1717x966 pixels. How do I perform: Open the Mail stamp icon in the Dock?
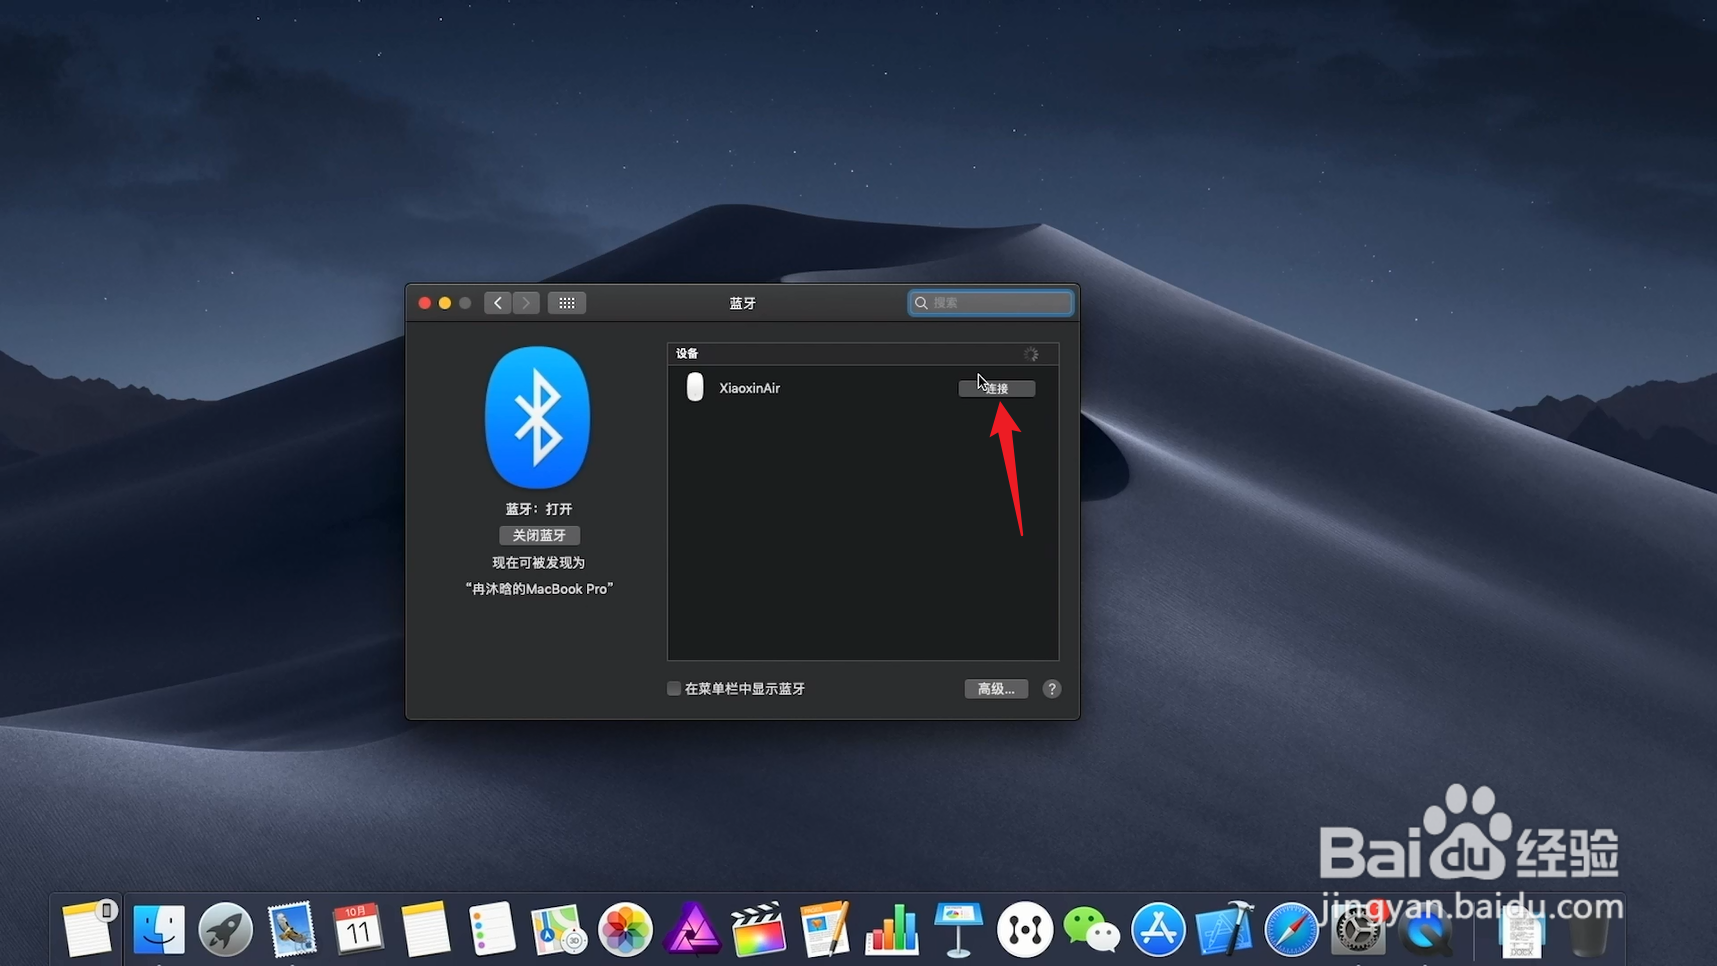click(292, 929)
